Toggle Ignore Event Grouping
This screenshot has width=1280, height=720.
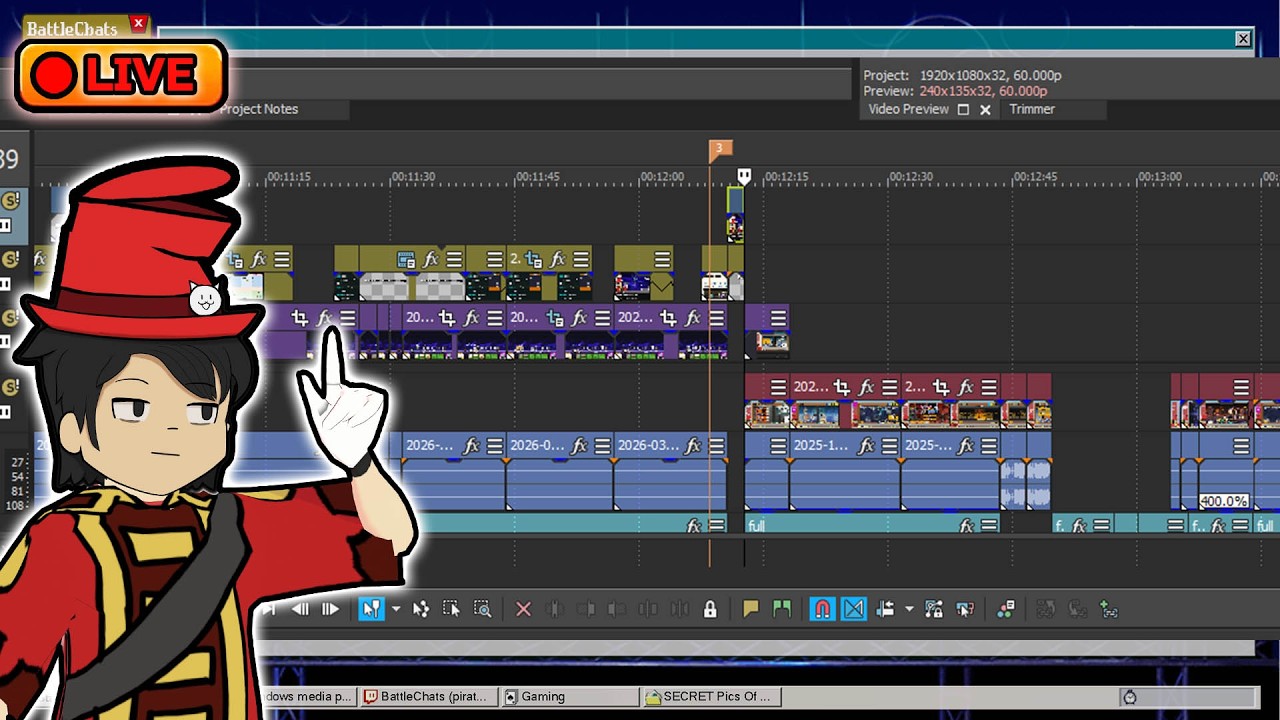[x=965, y=609]
